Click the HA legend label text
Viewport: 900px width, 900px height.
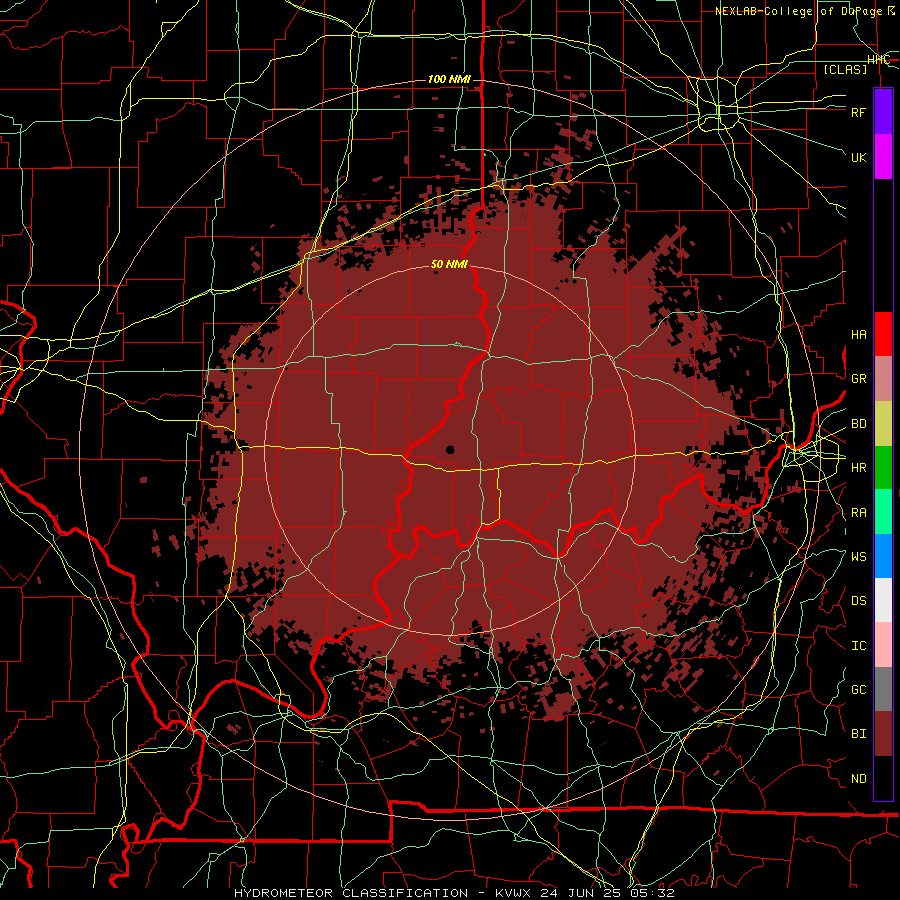[x=859, y=335]
